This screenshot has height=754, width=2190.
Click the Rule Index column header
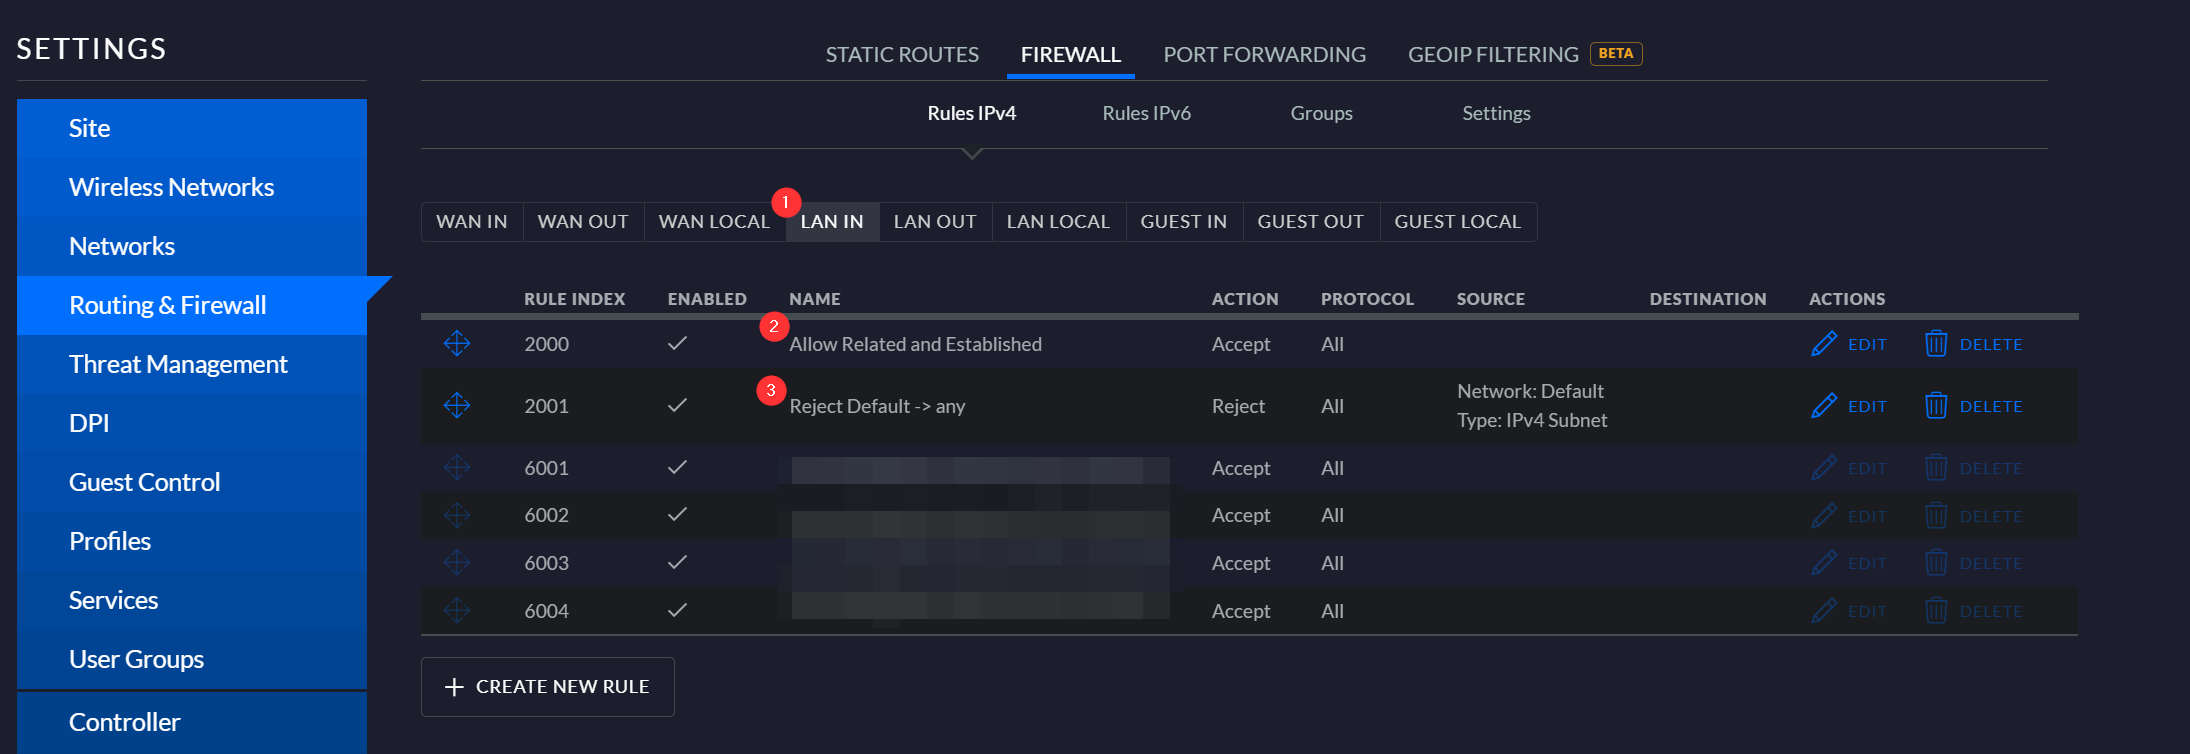(x=574, y=299)
